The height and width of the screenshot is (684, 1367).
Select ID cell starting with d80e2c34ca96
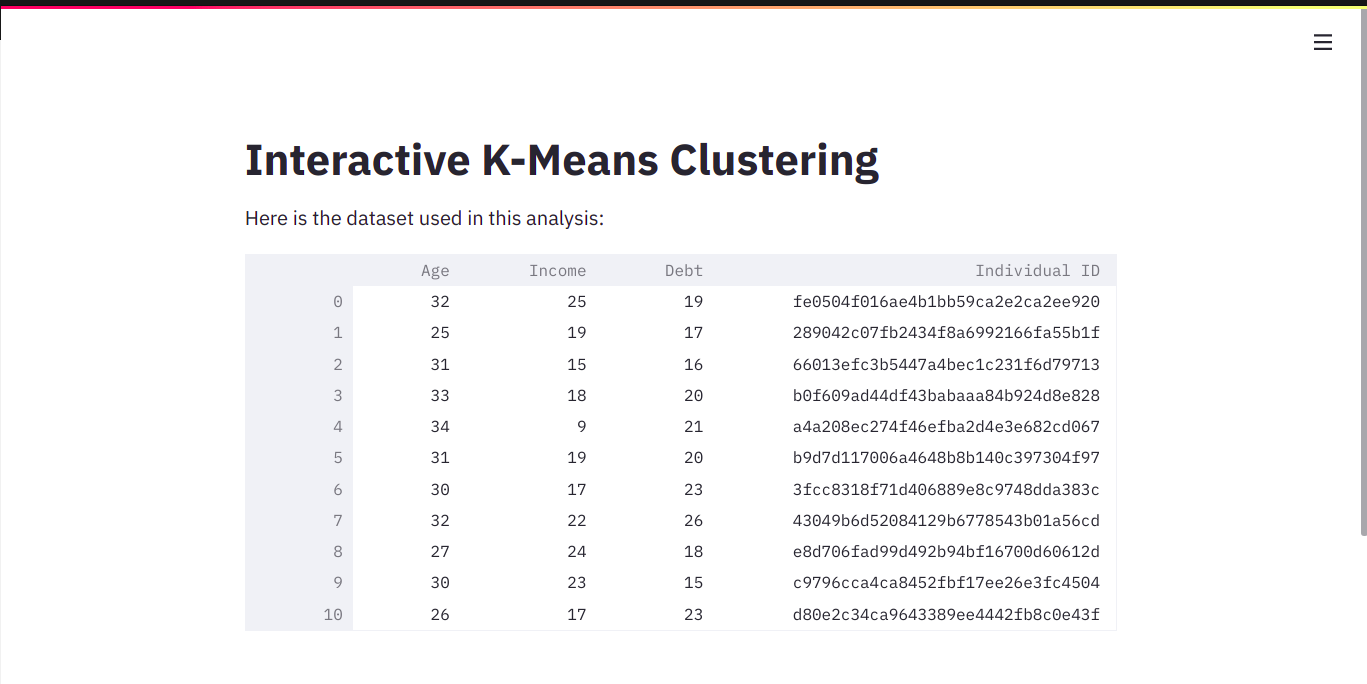pyautogui.click(x=914, y=614)
